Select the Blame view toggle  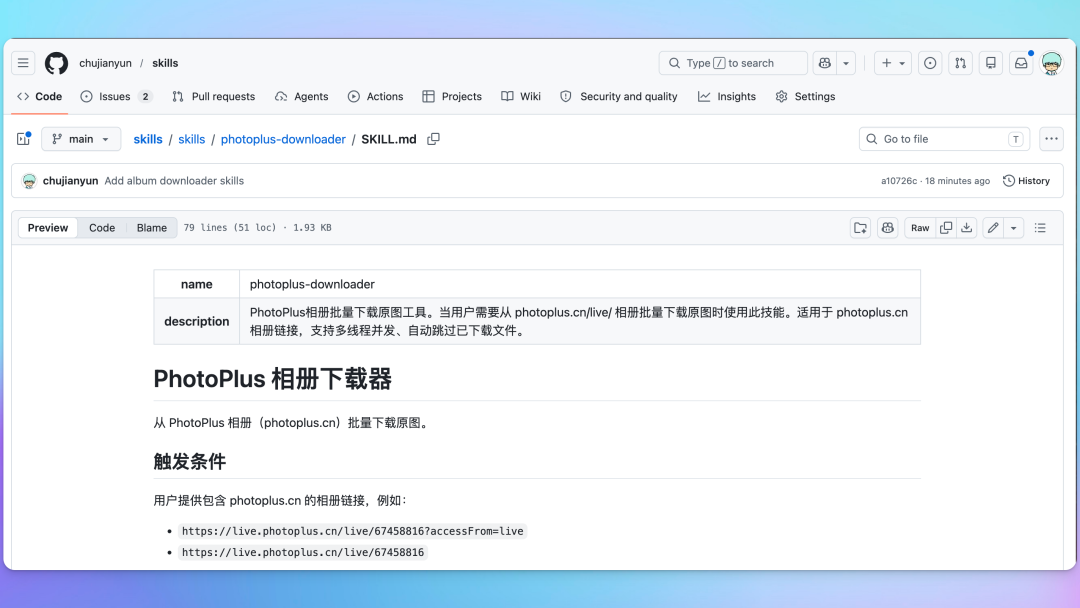click(152, 228)
